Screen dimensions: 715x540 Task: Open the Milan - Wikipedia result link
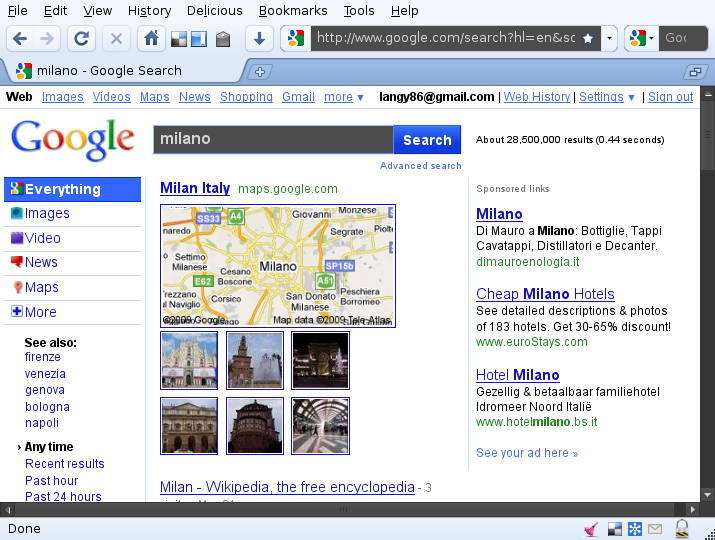(x=287, y=487)
